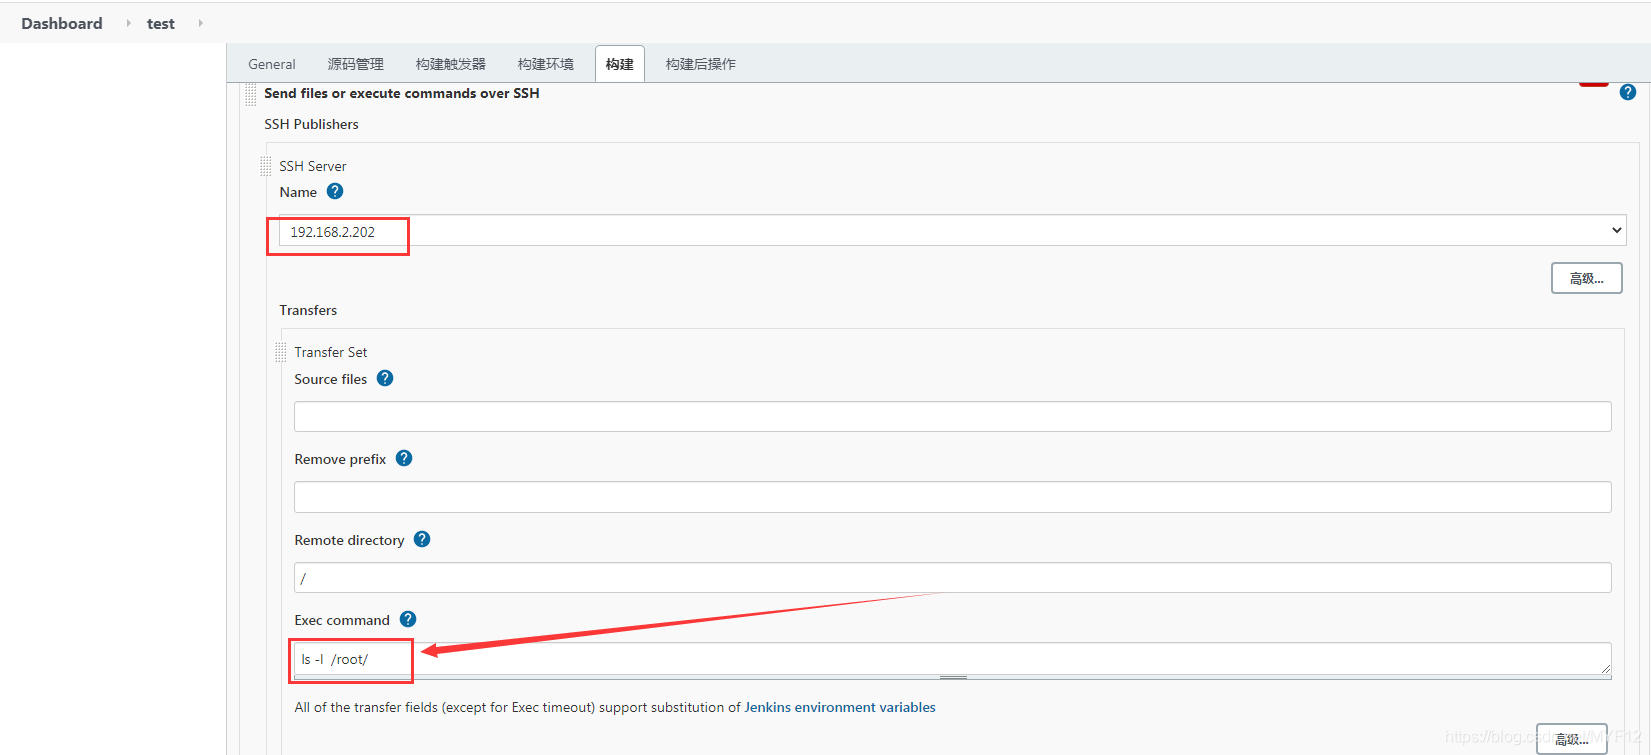The height and width of the screenshot is (755, 1651).
Task: Select the 构建 tab
Action: (620, 64)
